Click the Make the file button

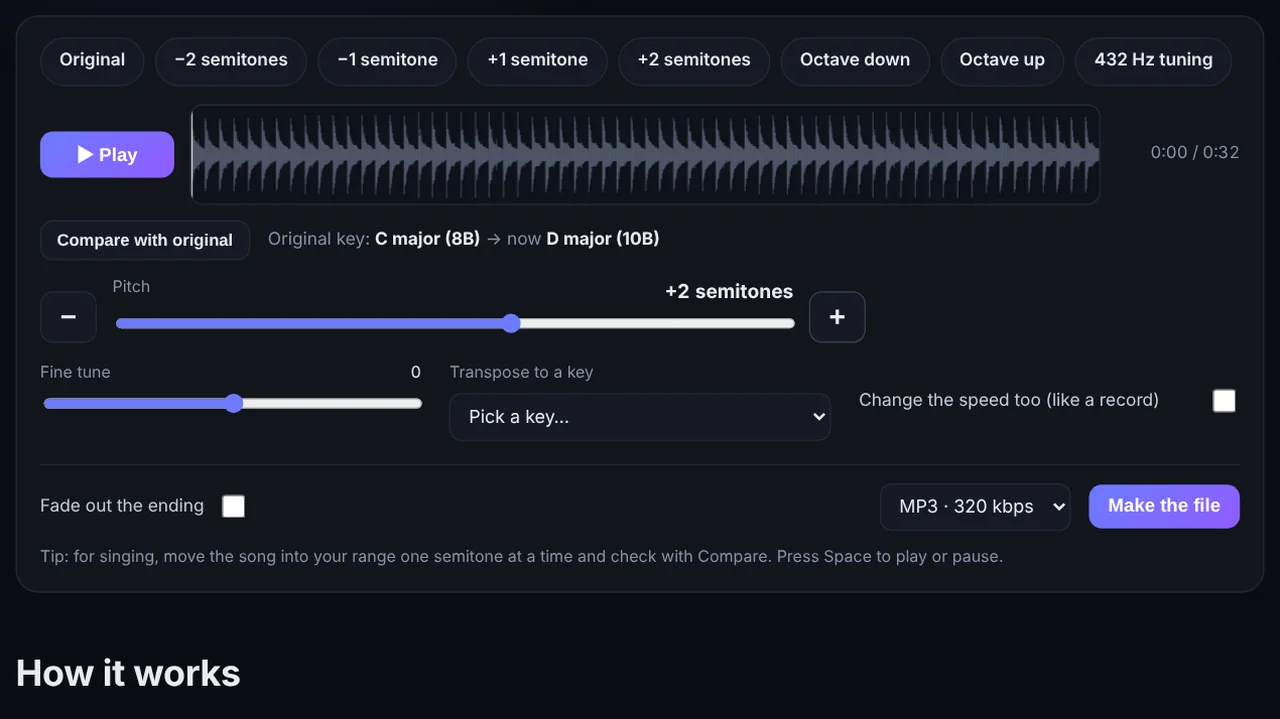coord(1164,506)
